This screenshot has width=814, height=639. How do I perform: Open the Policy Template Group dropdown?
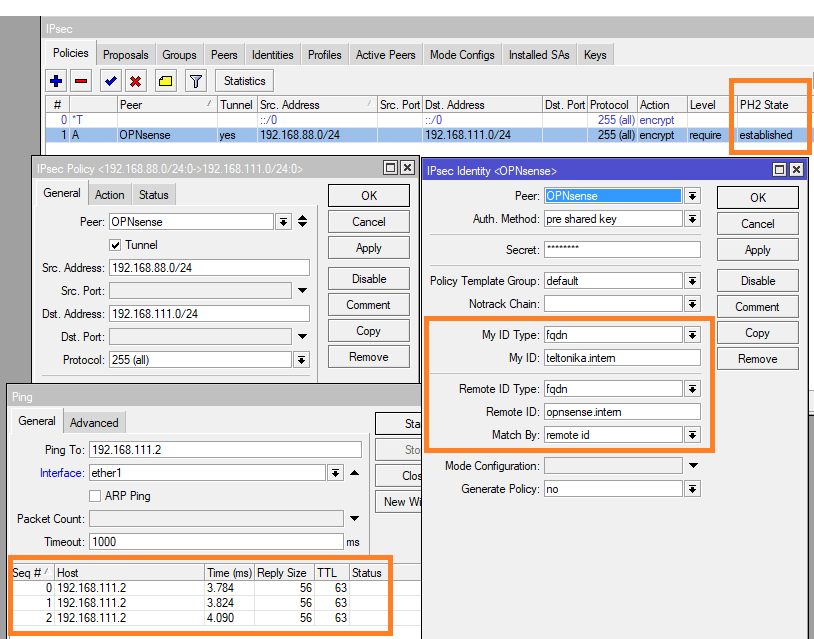[693, 281]
